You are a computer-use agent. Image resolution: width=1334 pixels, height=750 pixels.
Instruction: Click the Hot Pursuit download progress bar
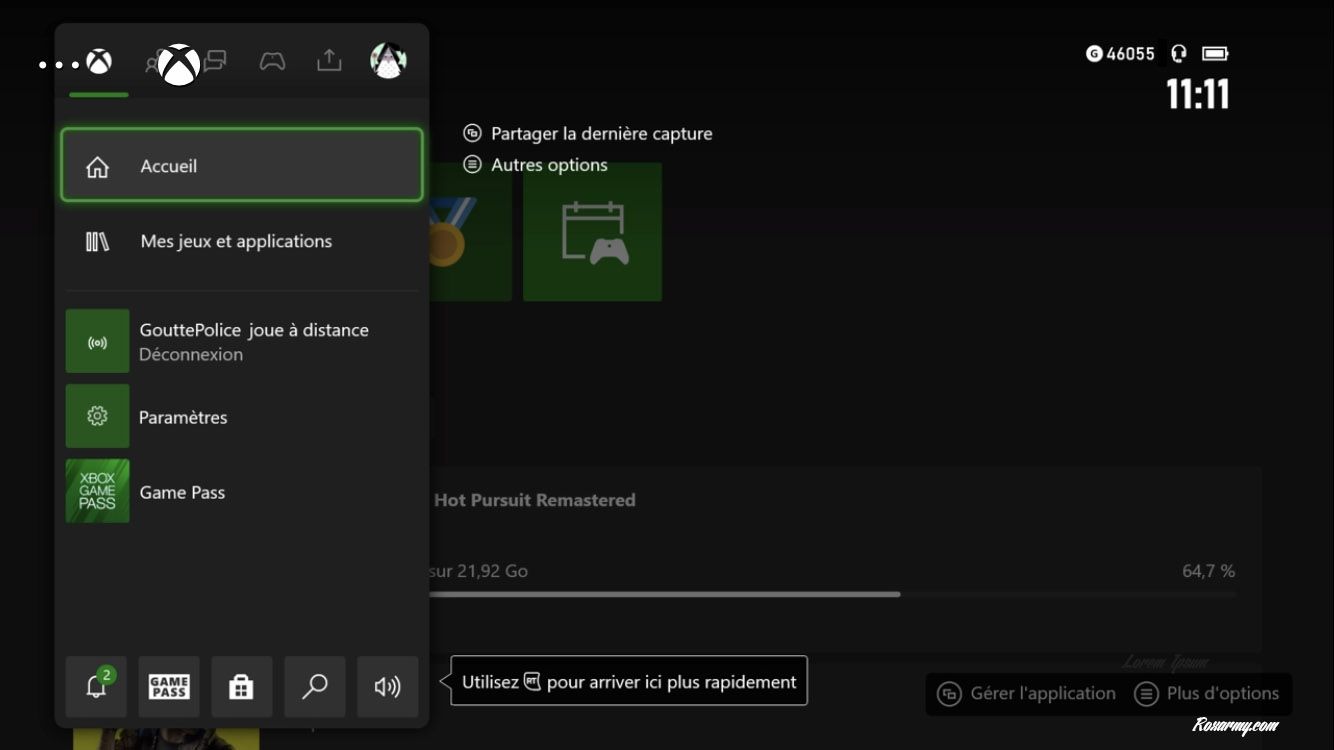pos(664,594)
